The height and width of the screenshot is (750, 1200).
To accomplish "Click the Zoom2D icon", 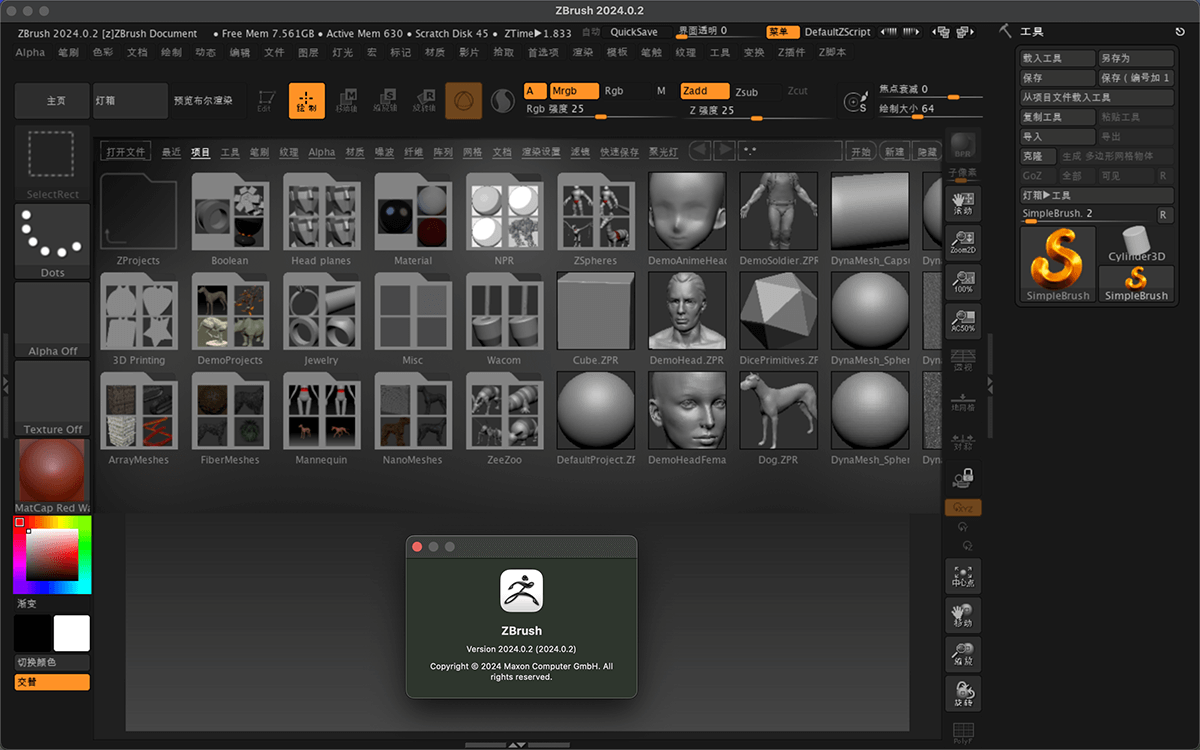I will (x=962, y=243).
